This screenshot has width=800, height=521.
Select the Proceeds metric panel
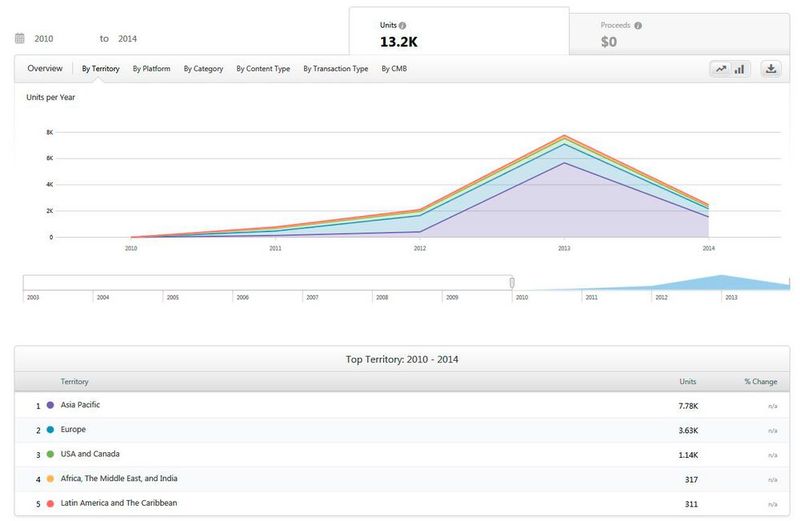(679, 34)
